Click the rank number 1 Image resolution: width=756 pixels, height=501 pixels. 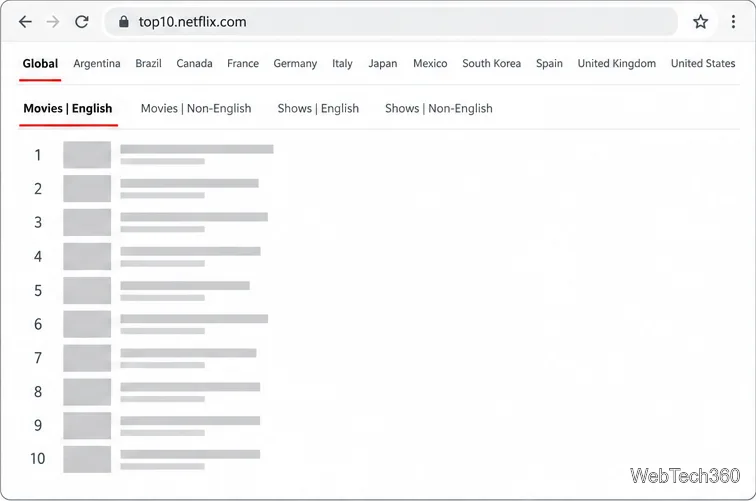(x=38, y=155)
